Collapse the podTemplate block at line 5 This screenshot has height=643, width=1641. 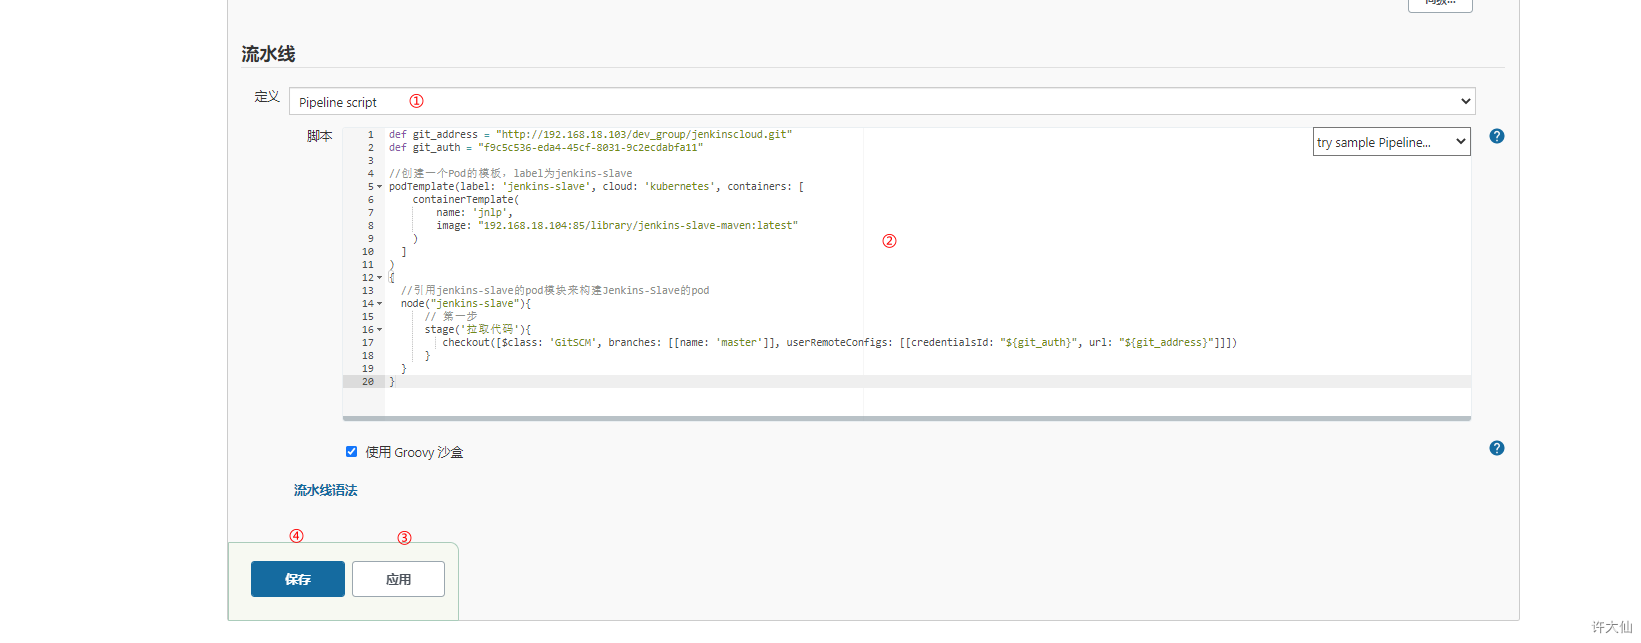pos(379,187)
